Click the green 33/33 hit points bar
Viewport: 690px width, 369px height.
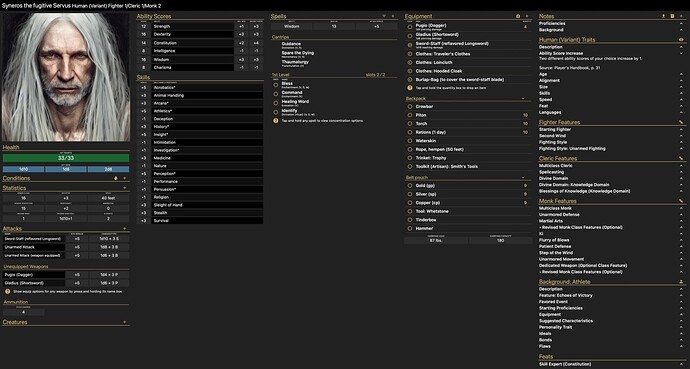(66, 158)
